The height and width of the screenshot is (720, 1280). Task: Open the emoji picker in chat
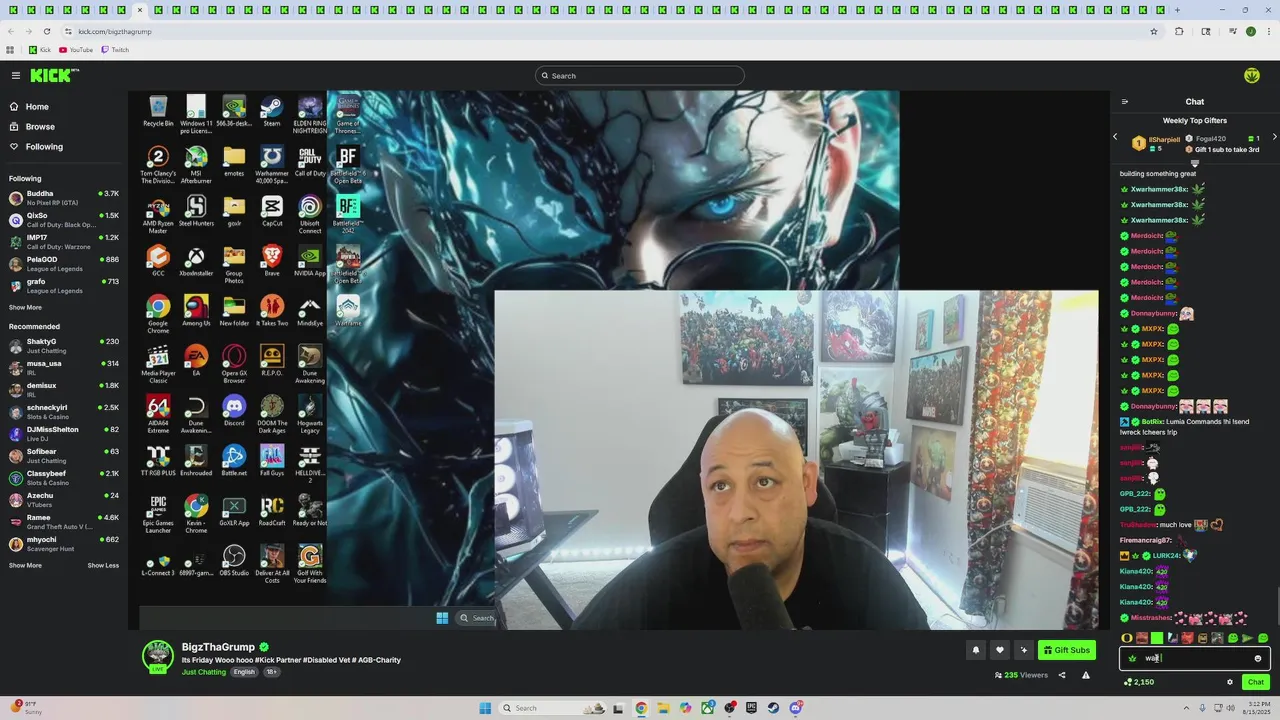pyautogui.click(x=1258, y=658)
